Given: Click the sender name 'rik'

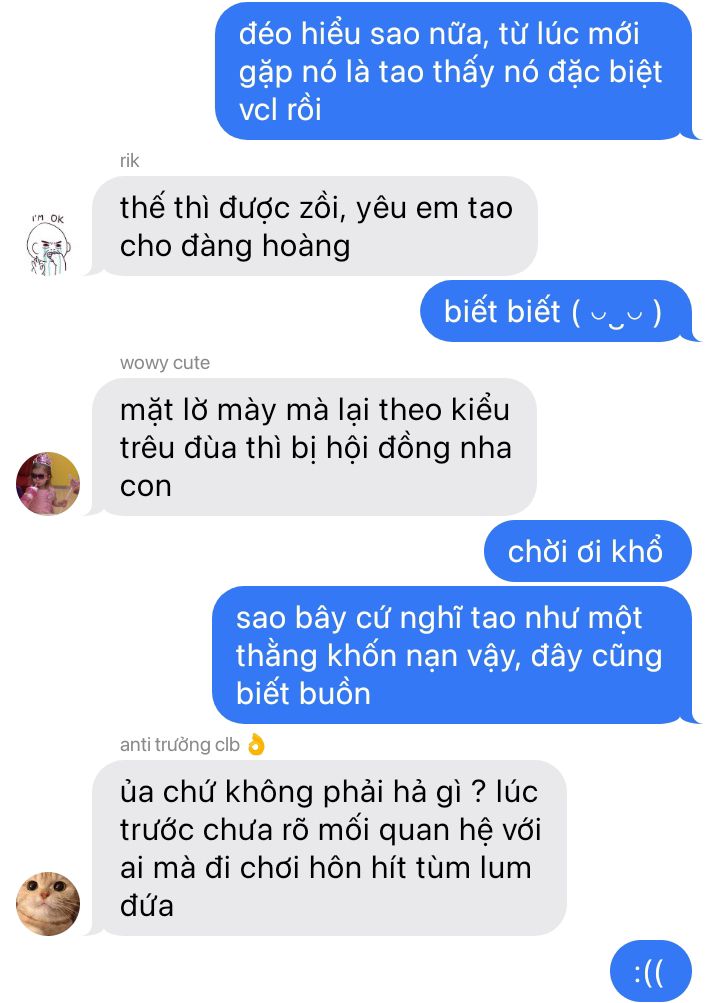Looking at the screenshot, I should [x=129, y=161].
